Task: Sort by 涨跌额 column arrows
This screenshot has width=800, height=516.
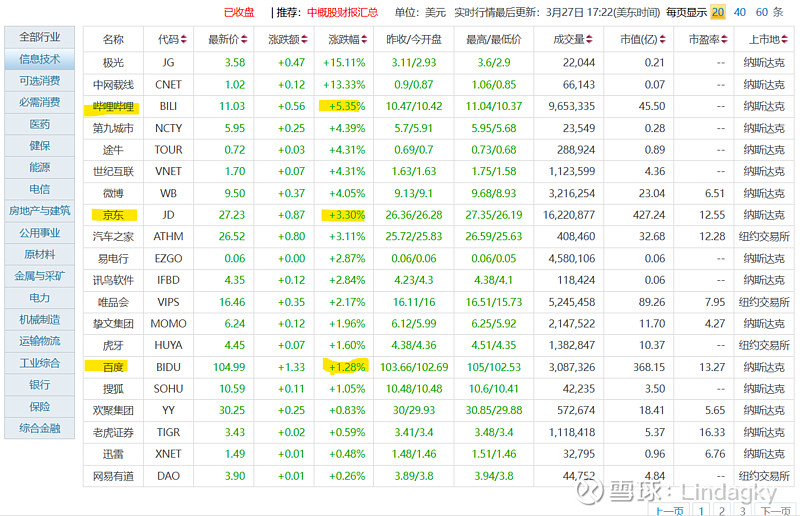Action: (305, 39)
